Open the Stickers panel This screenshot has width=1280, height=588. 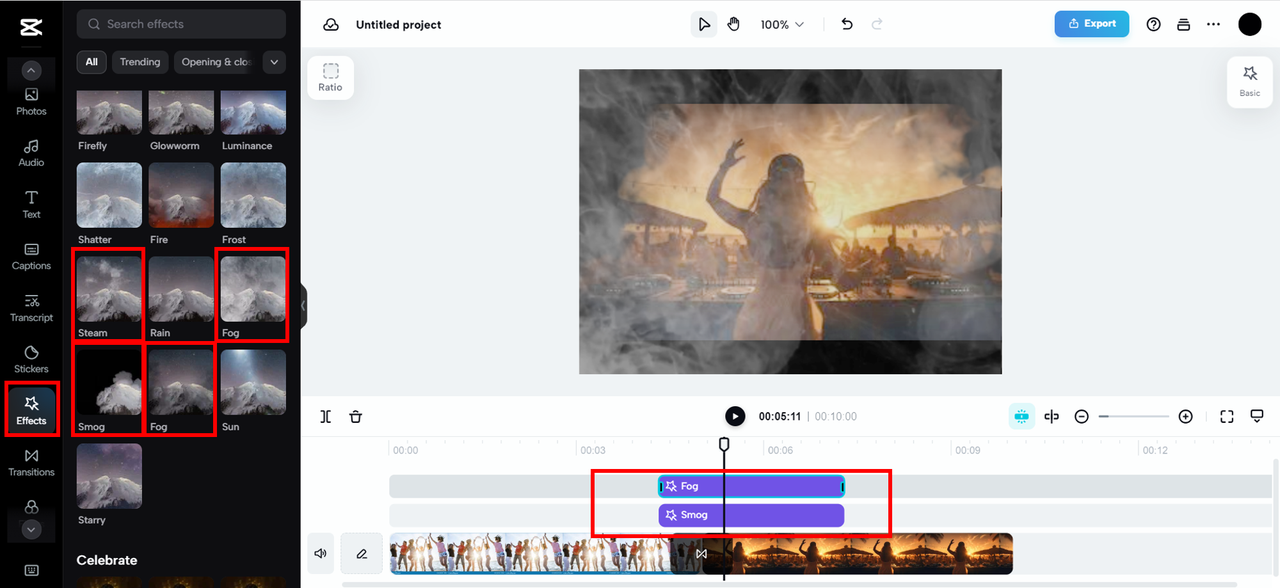(30, 361)
